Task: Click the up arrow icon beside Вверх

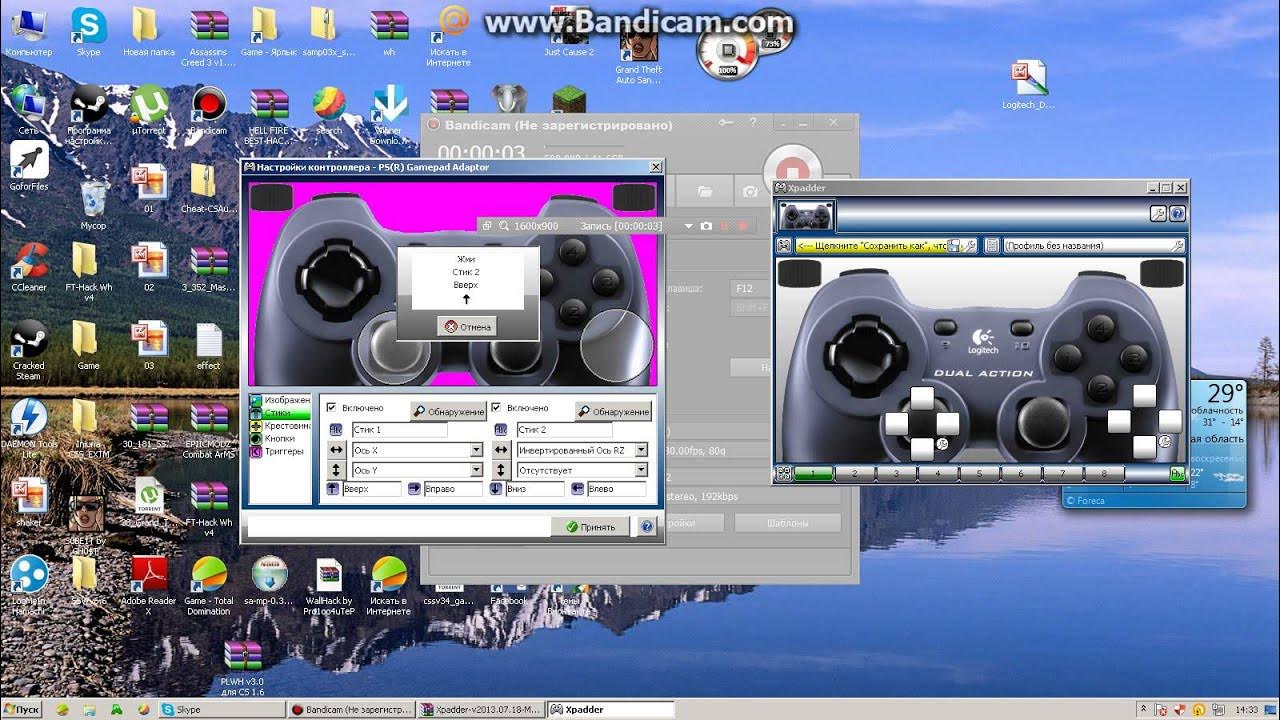Action: pos(333,489)
